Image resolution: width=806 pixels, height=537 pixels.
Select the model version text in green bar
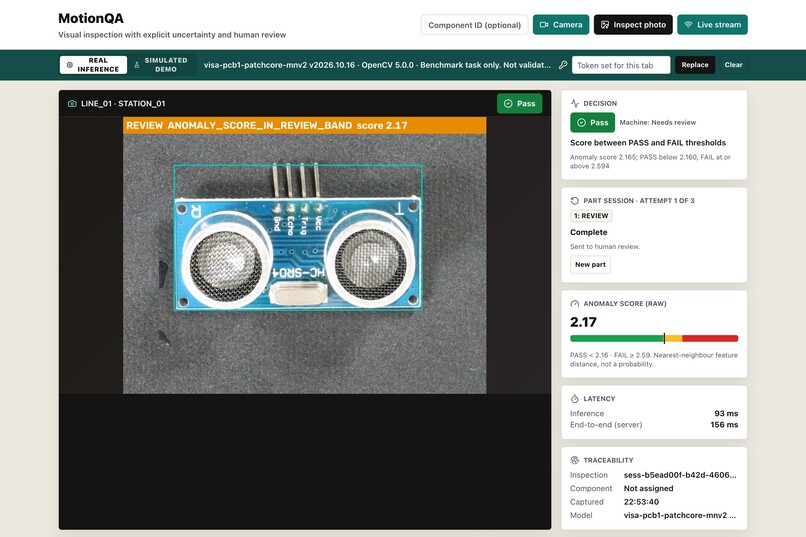click(x=377, y=65)
